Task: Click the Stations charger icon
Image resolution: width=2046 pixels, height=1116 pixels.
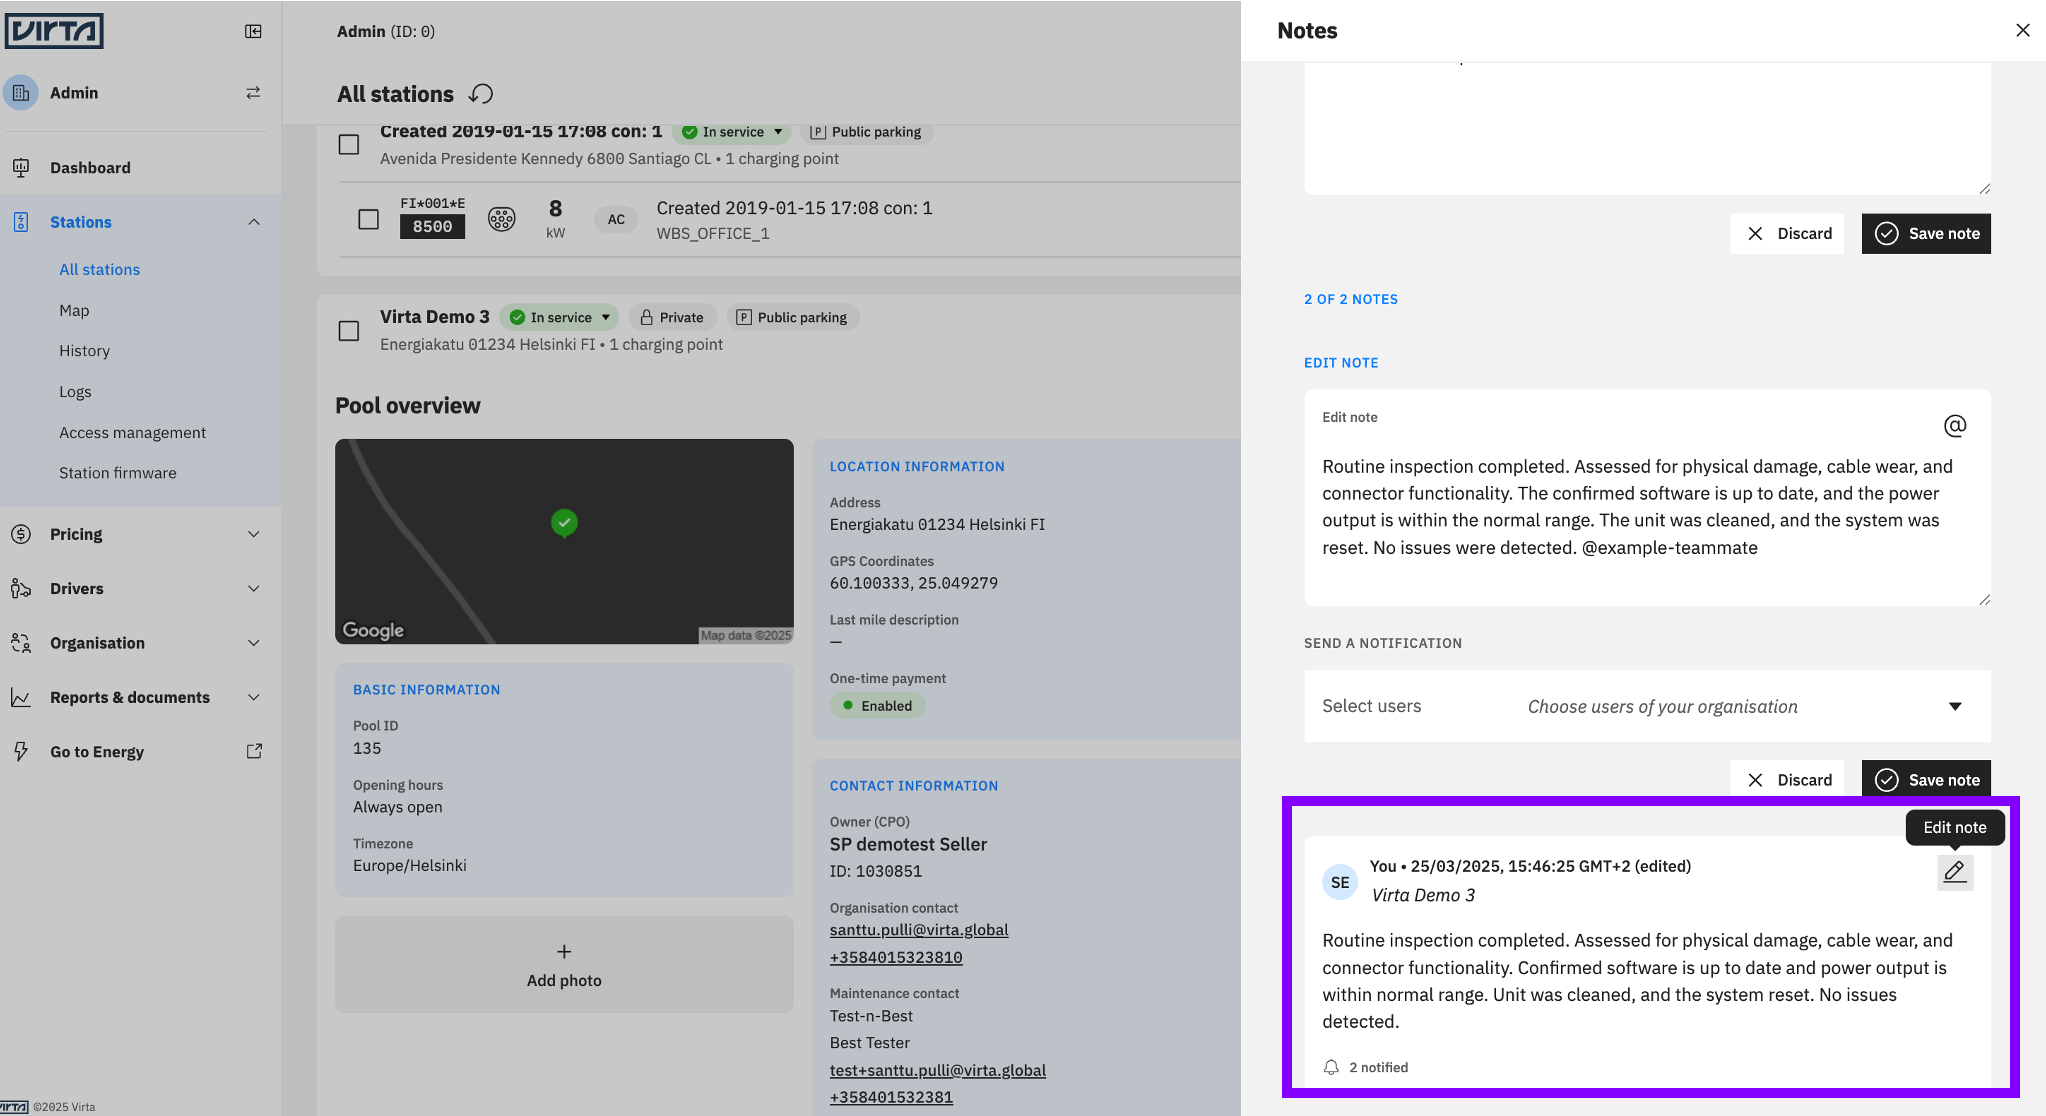Action: 21,222
